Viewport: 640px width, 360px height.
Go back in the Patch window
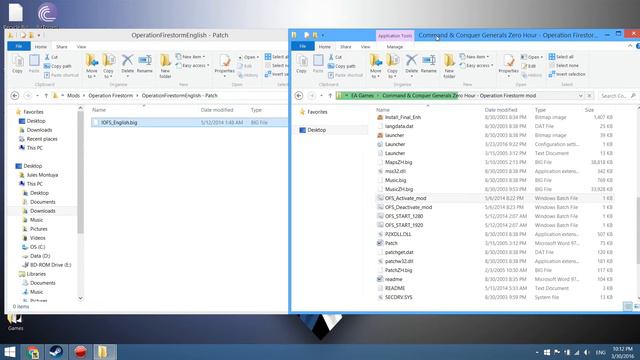click(15, 96)
